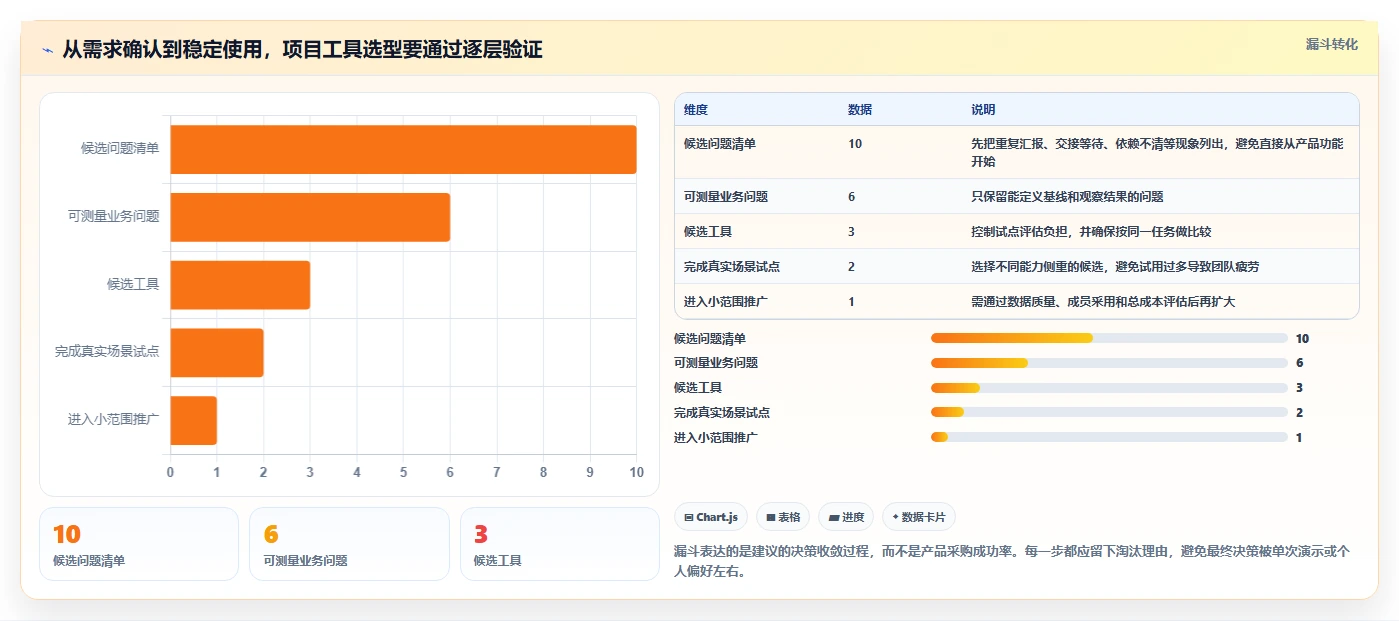
Task: Select the 进度 chip
Action: pos(845,517)
